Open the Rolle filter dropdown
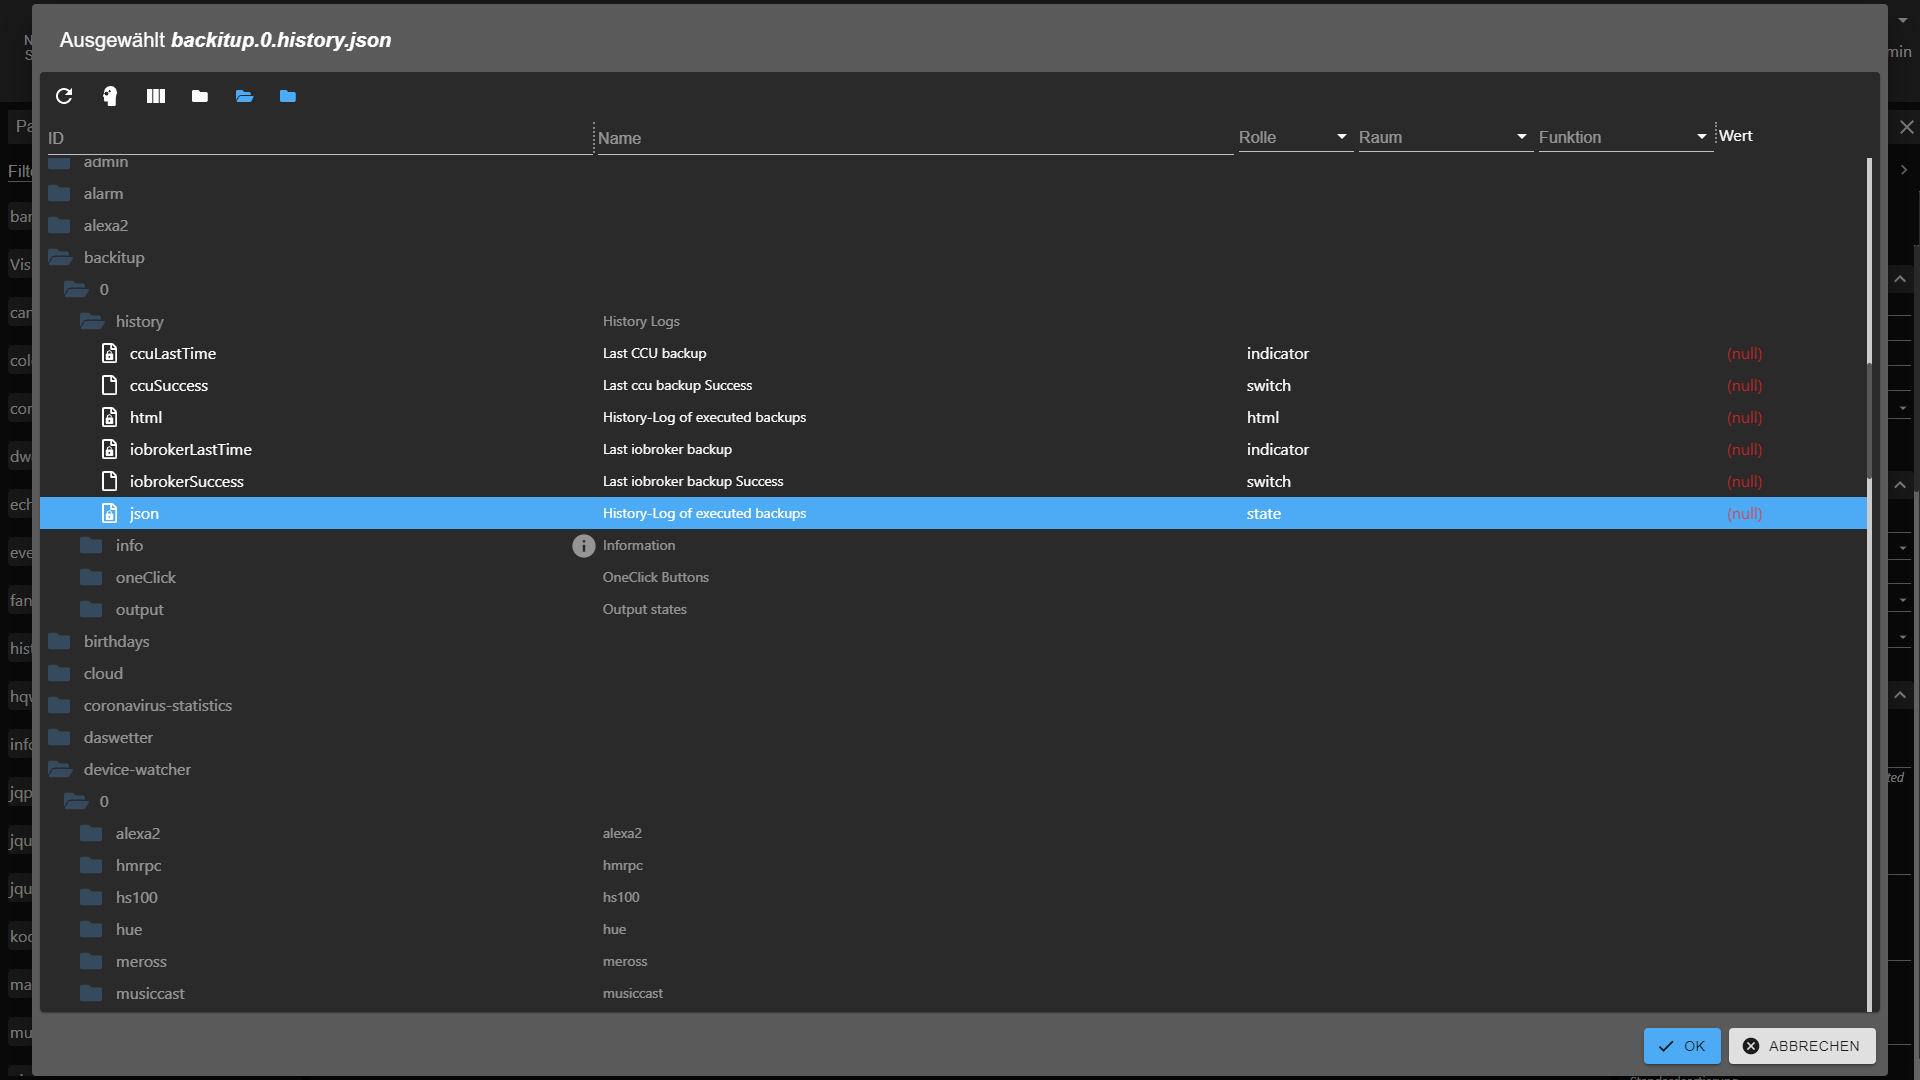1920x1080 pixels. tap(1294, 137)
